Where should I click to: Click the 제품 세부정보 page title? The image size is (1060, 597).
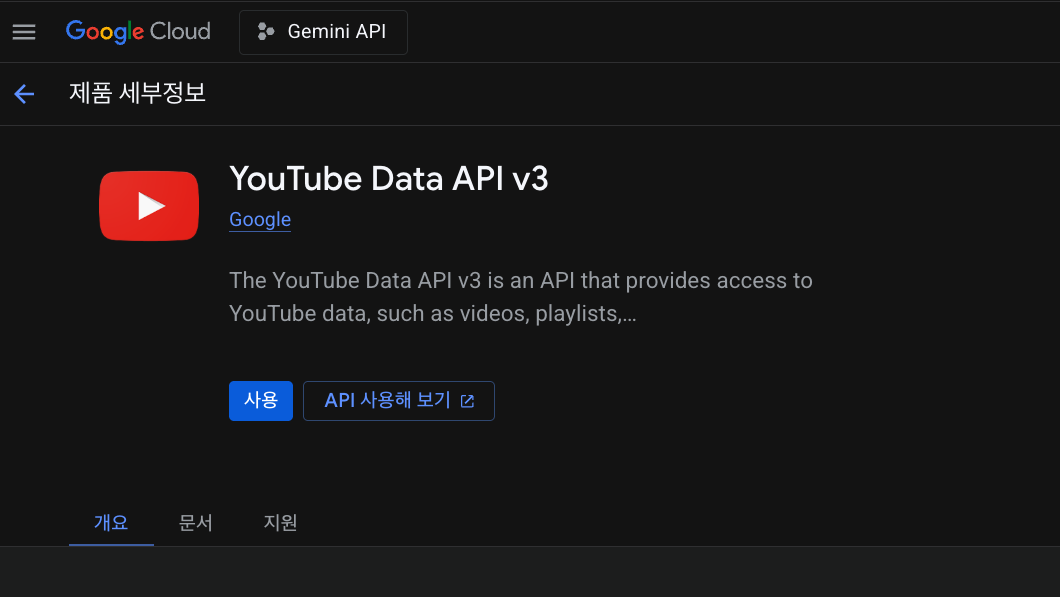click(x=137, y=94)
